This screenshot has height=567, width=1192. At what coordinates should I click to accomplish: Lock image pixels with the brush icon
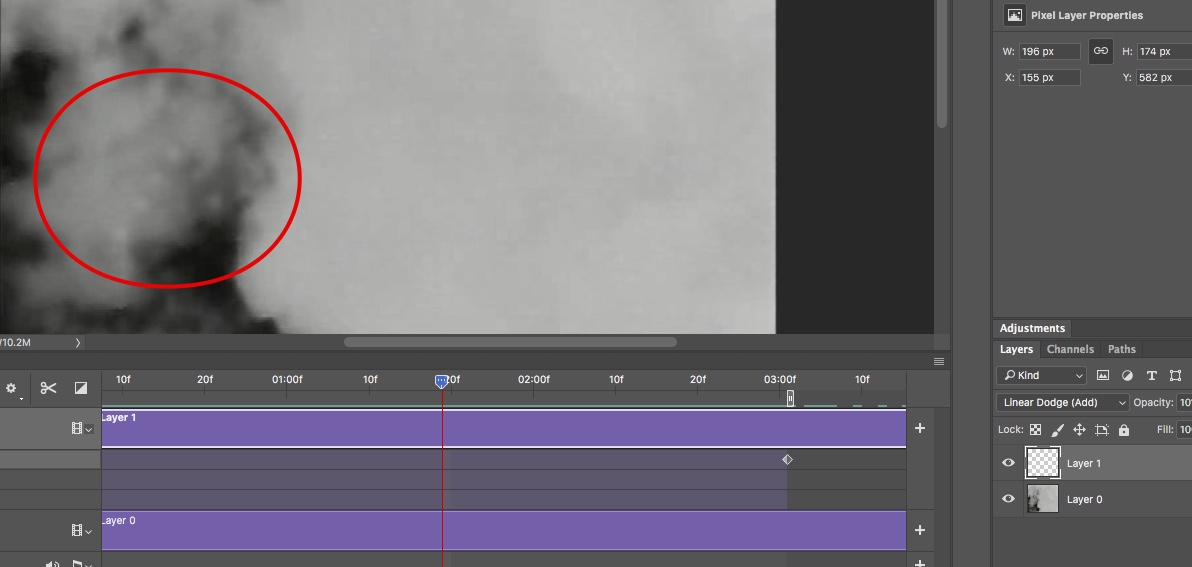(1057, 430)
